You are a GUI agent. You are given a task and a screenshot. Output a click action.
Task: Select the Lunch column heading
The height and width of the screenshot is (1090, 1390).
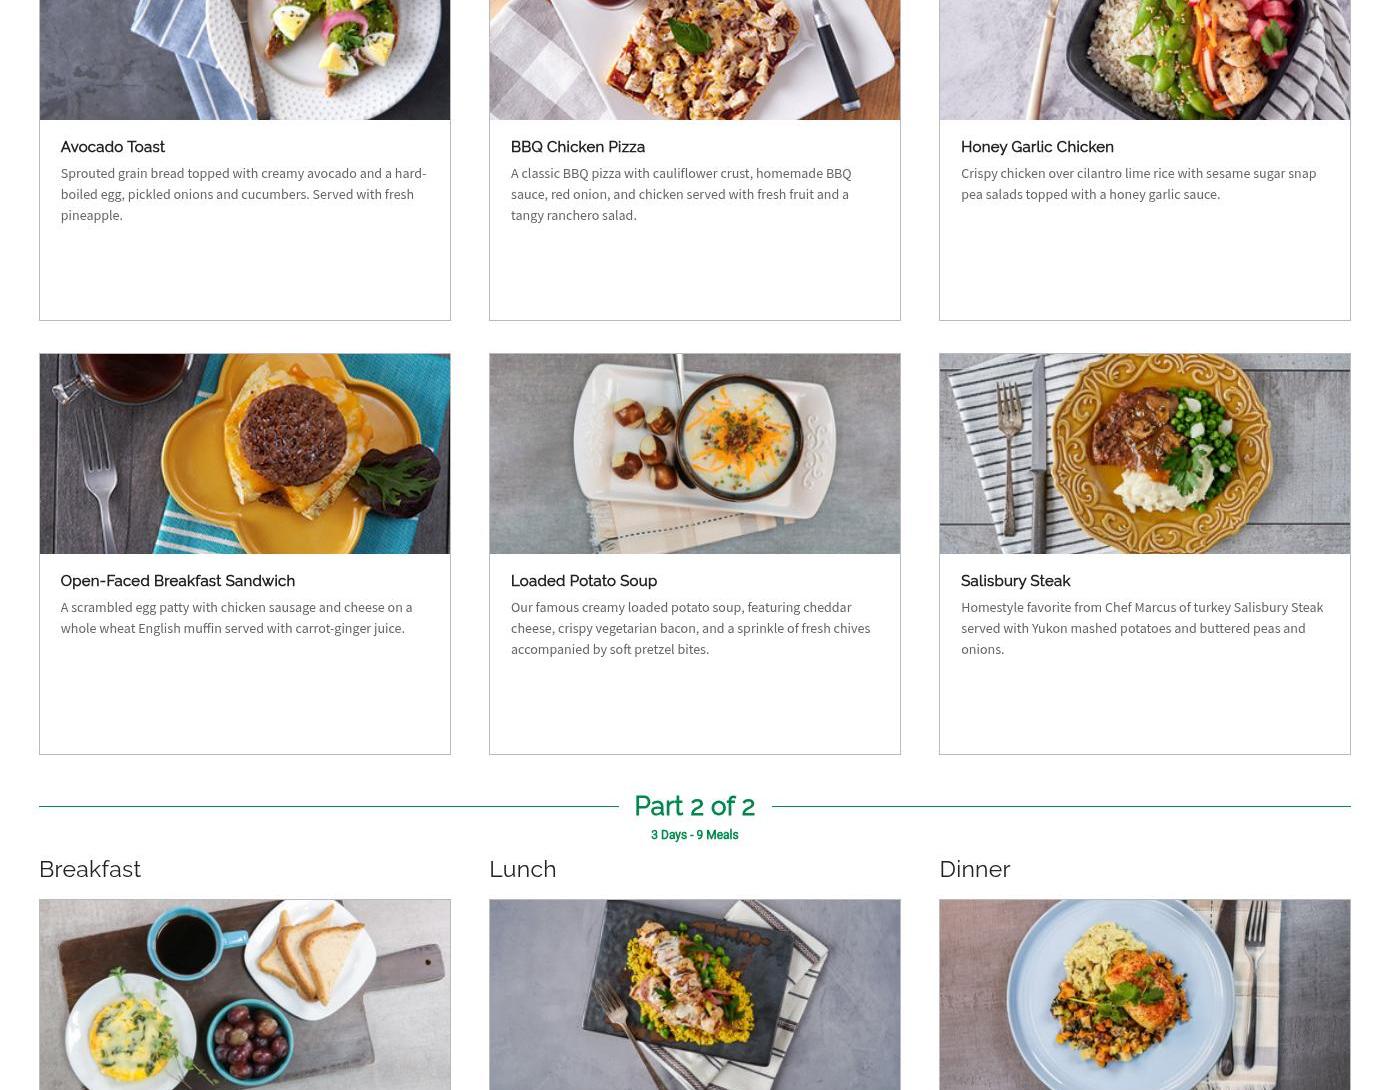(523, 869)
